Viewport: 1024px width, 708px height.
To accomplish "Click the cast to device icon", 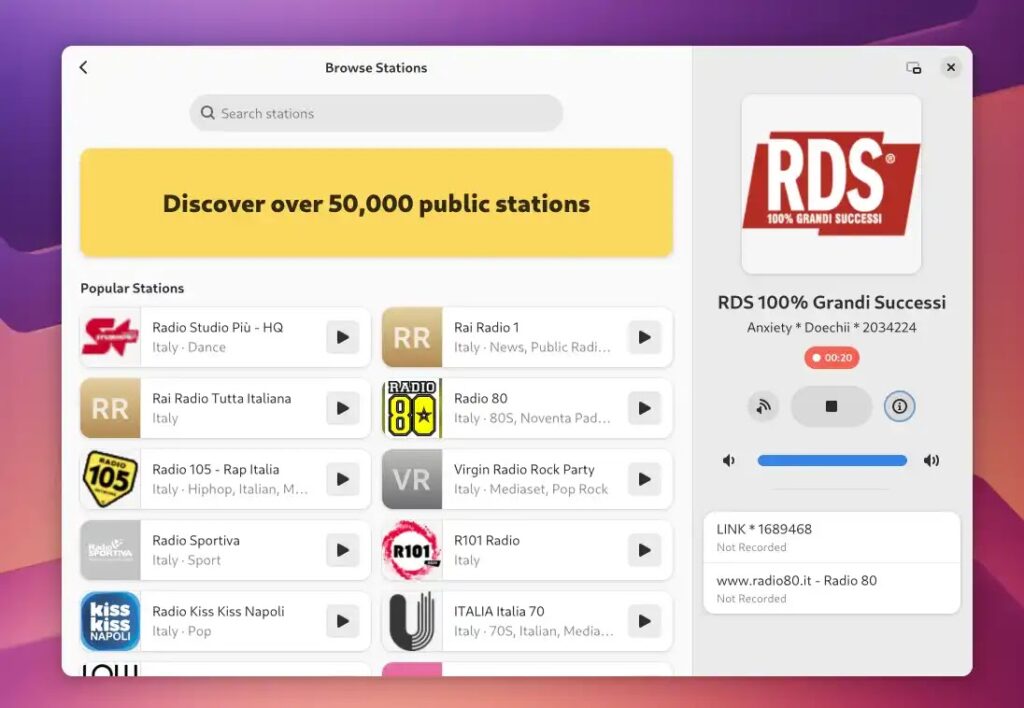I will point(763,407).
